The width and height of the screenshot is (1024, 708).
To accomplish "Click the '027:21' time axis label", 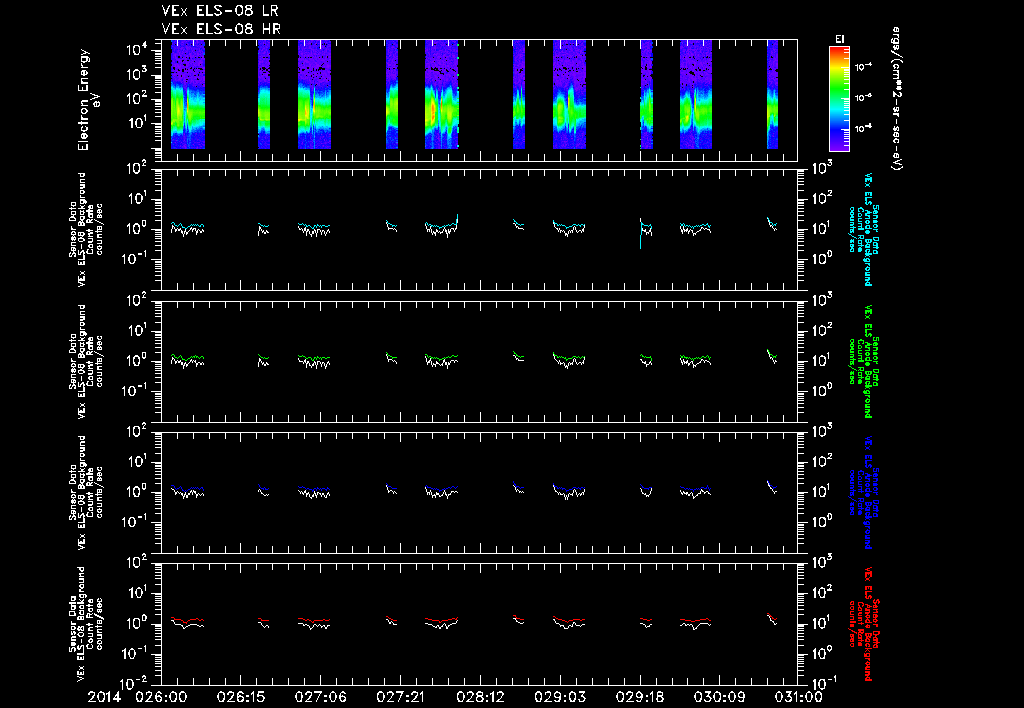I will [400, 696].
